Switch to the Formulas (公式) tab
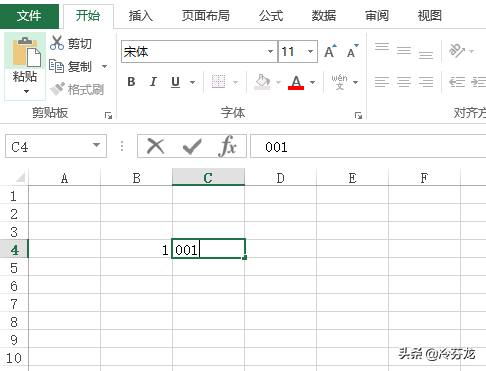Image resolution: width=486 pixels, height=371 pixels. pyautogui.click(x=271, y=16)
